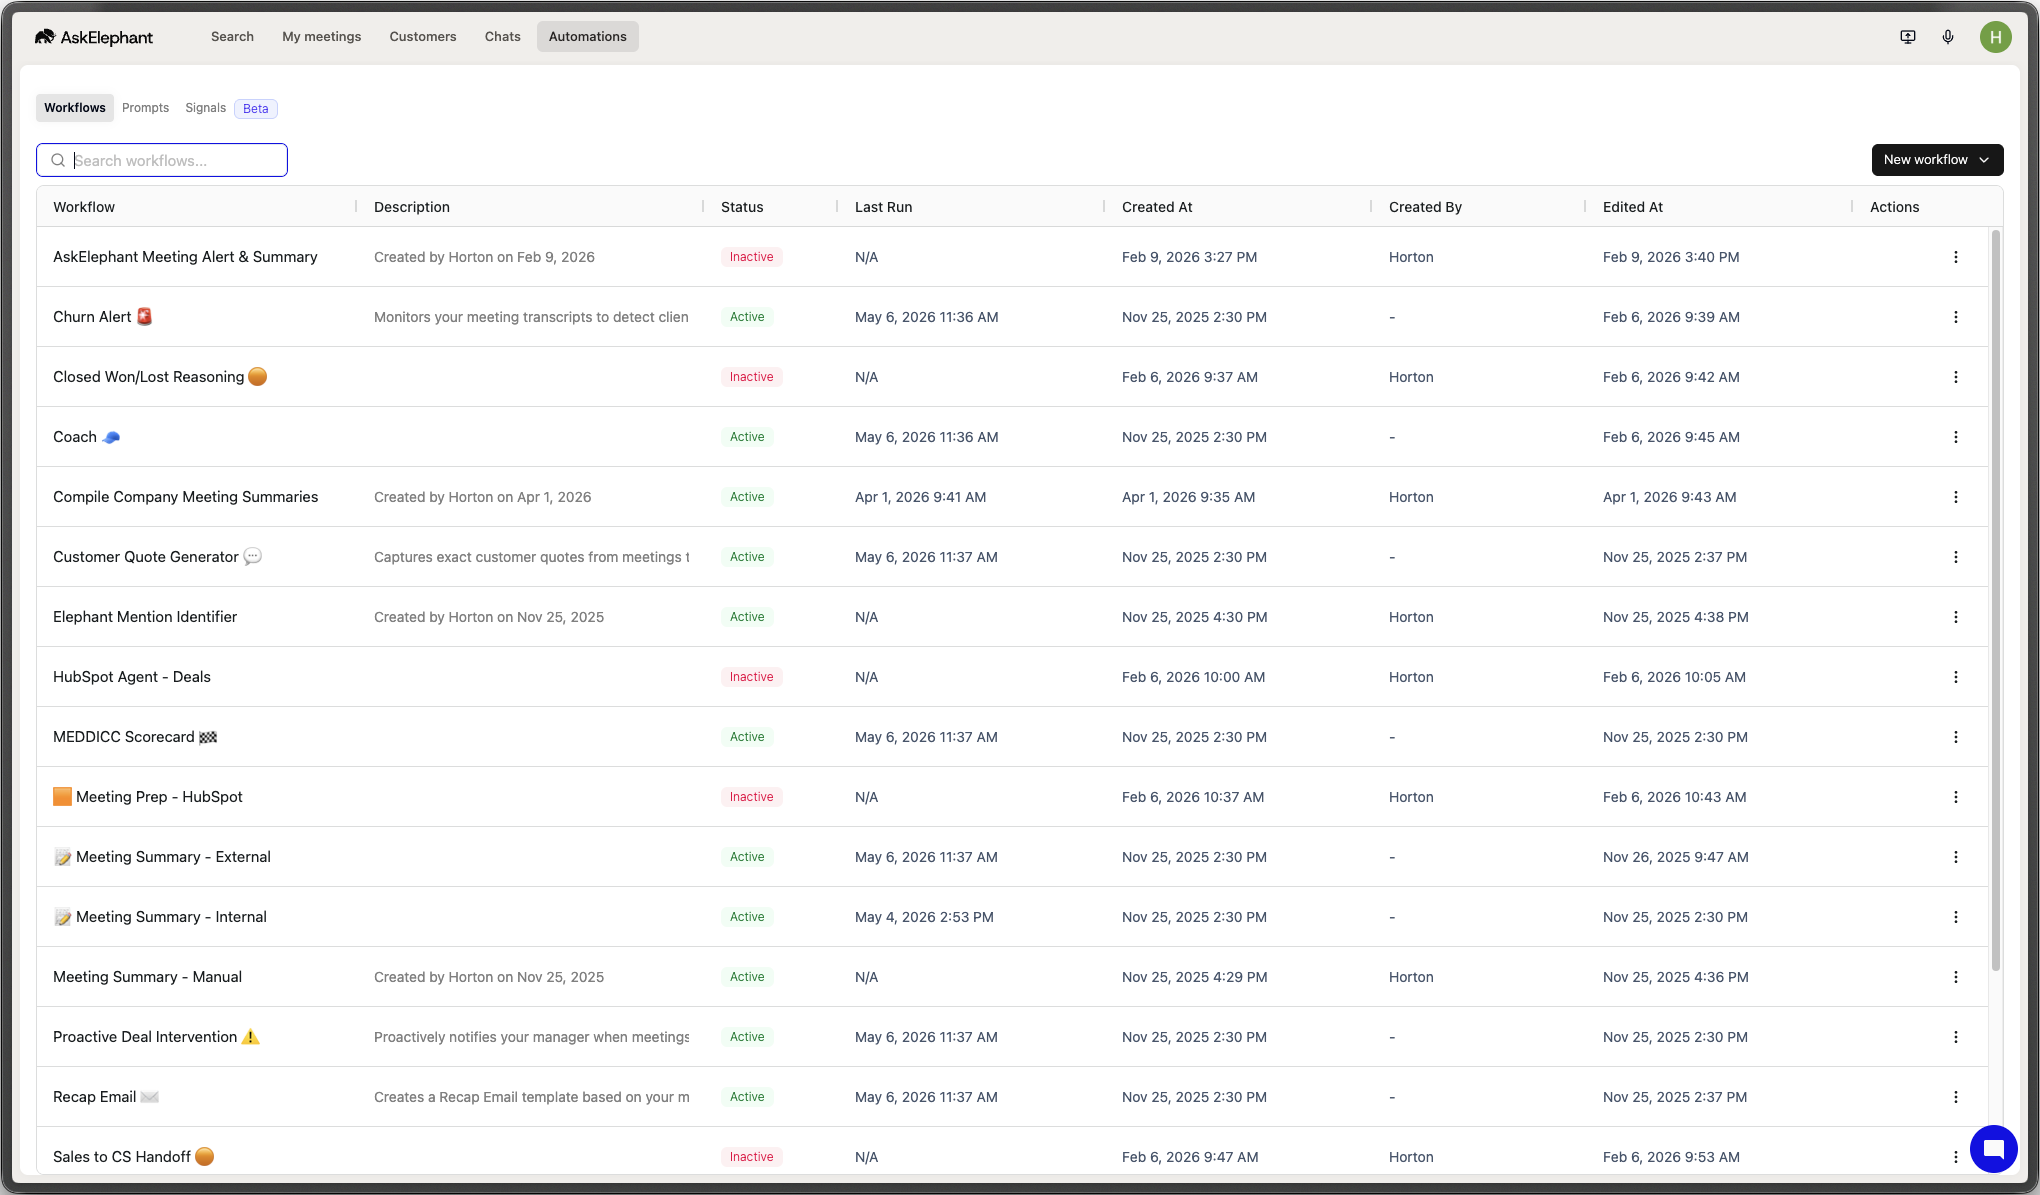
Task: Open actions menu for HubSpot Agent - Deals
Action: [1956, 677]
